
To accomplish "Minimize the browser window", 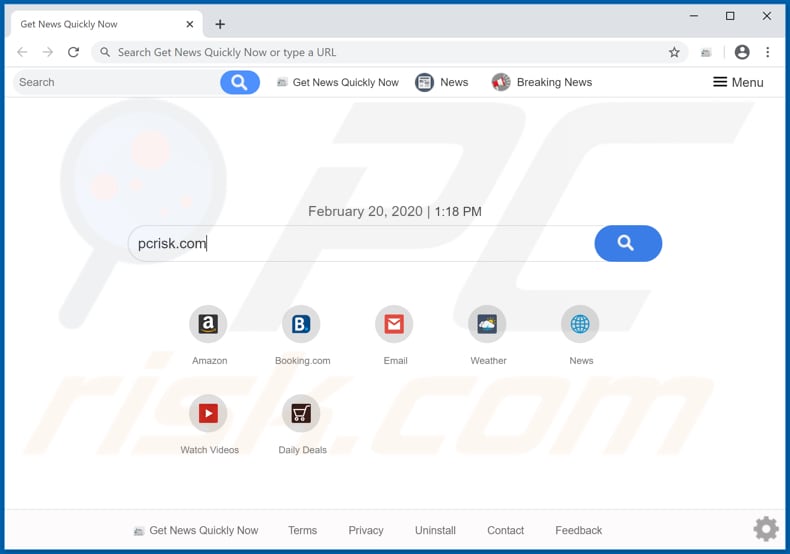I will click(694, 16).
